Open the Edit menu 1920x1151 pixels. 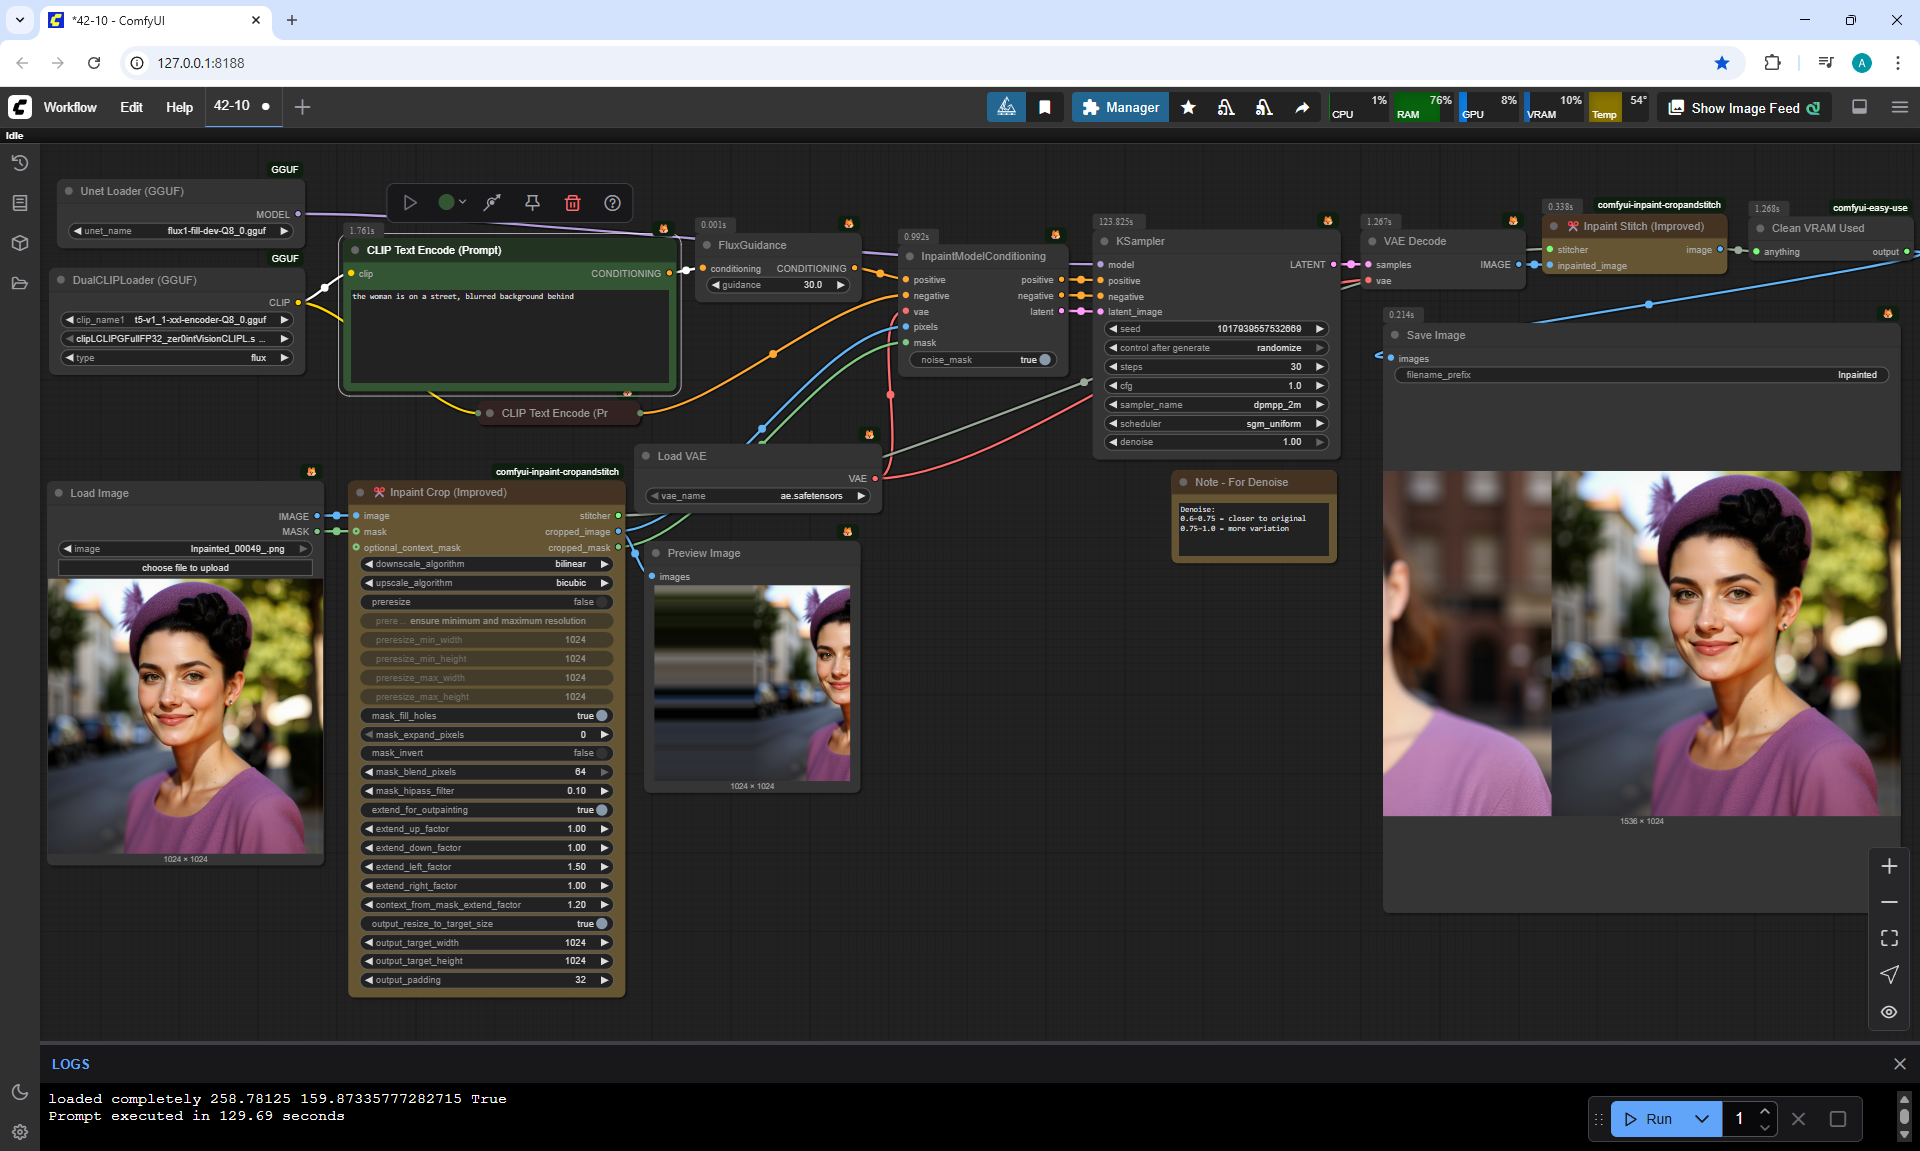pos(131,107)
